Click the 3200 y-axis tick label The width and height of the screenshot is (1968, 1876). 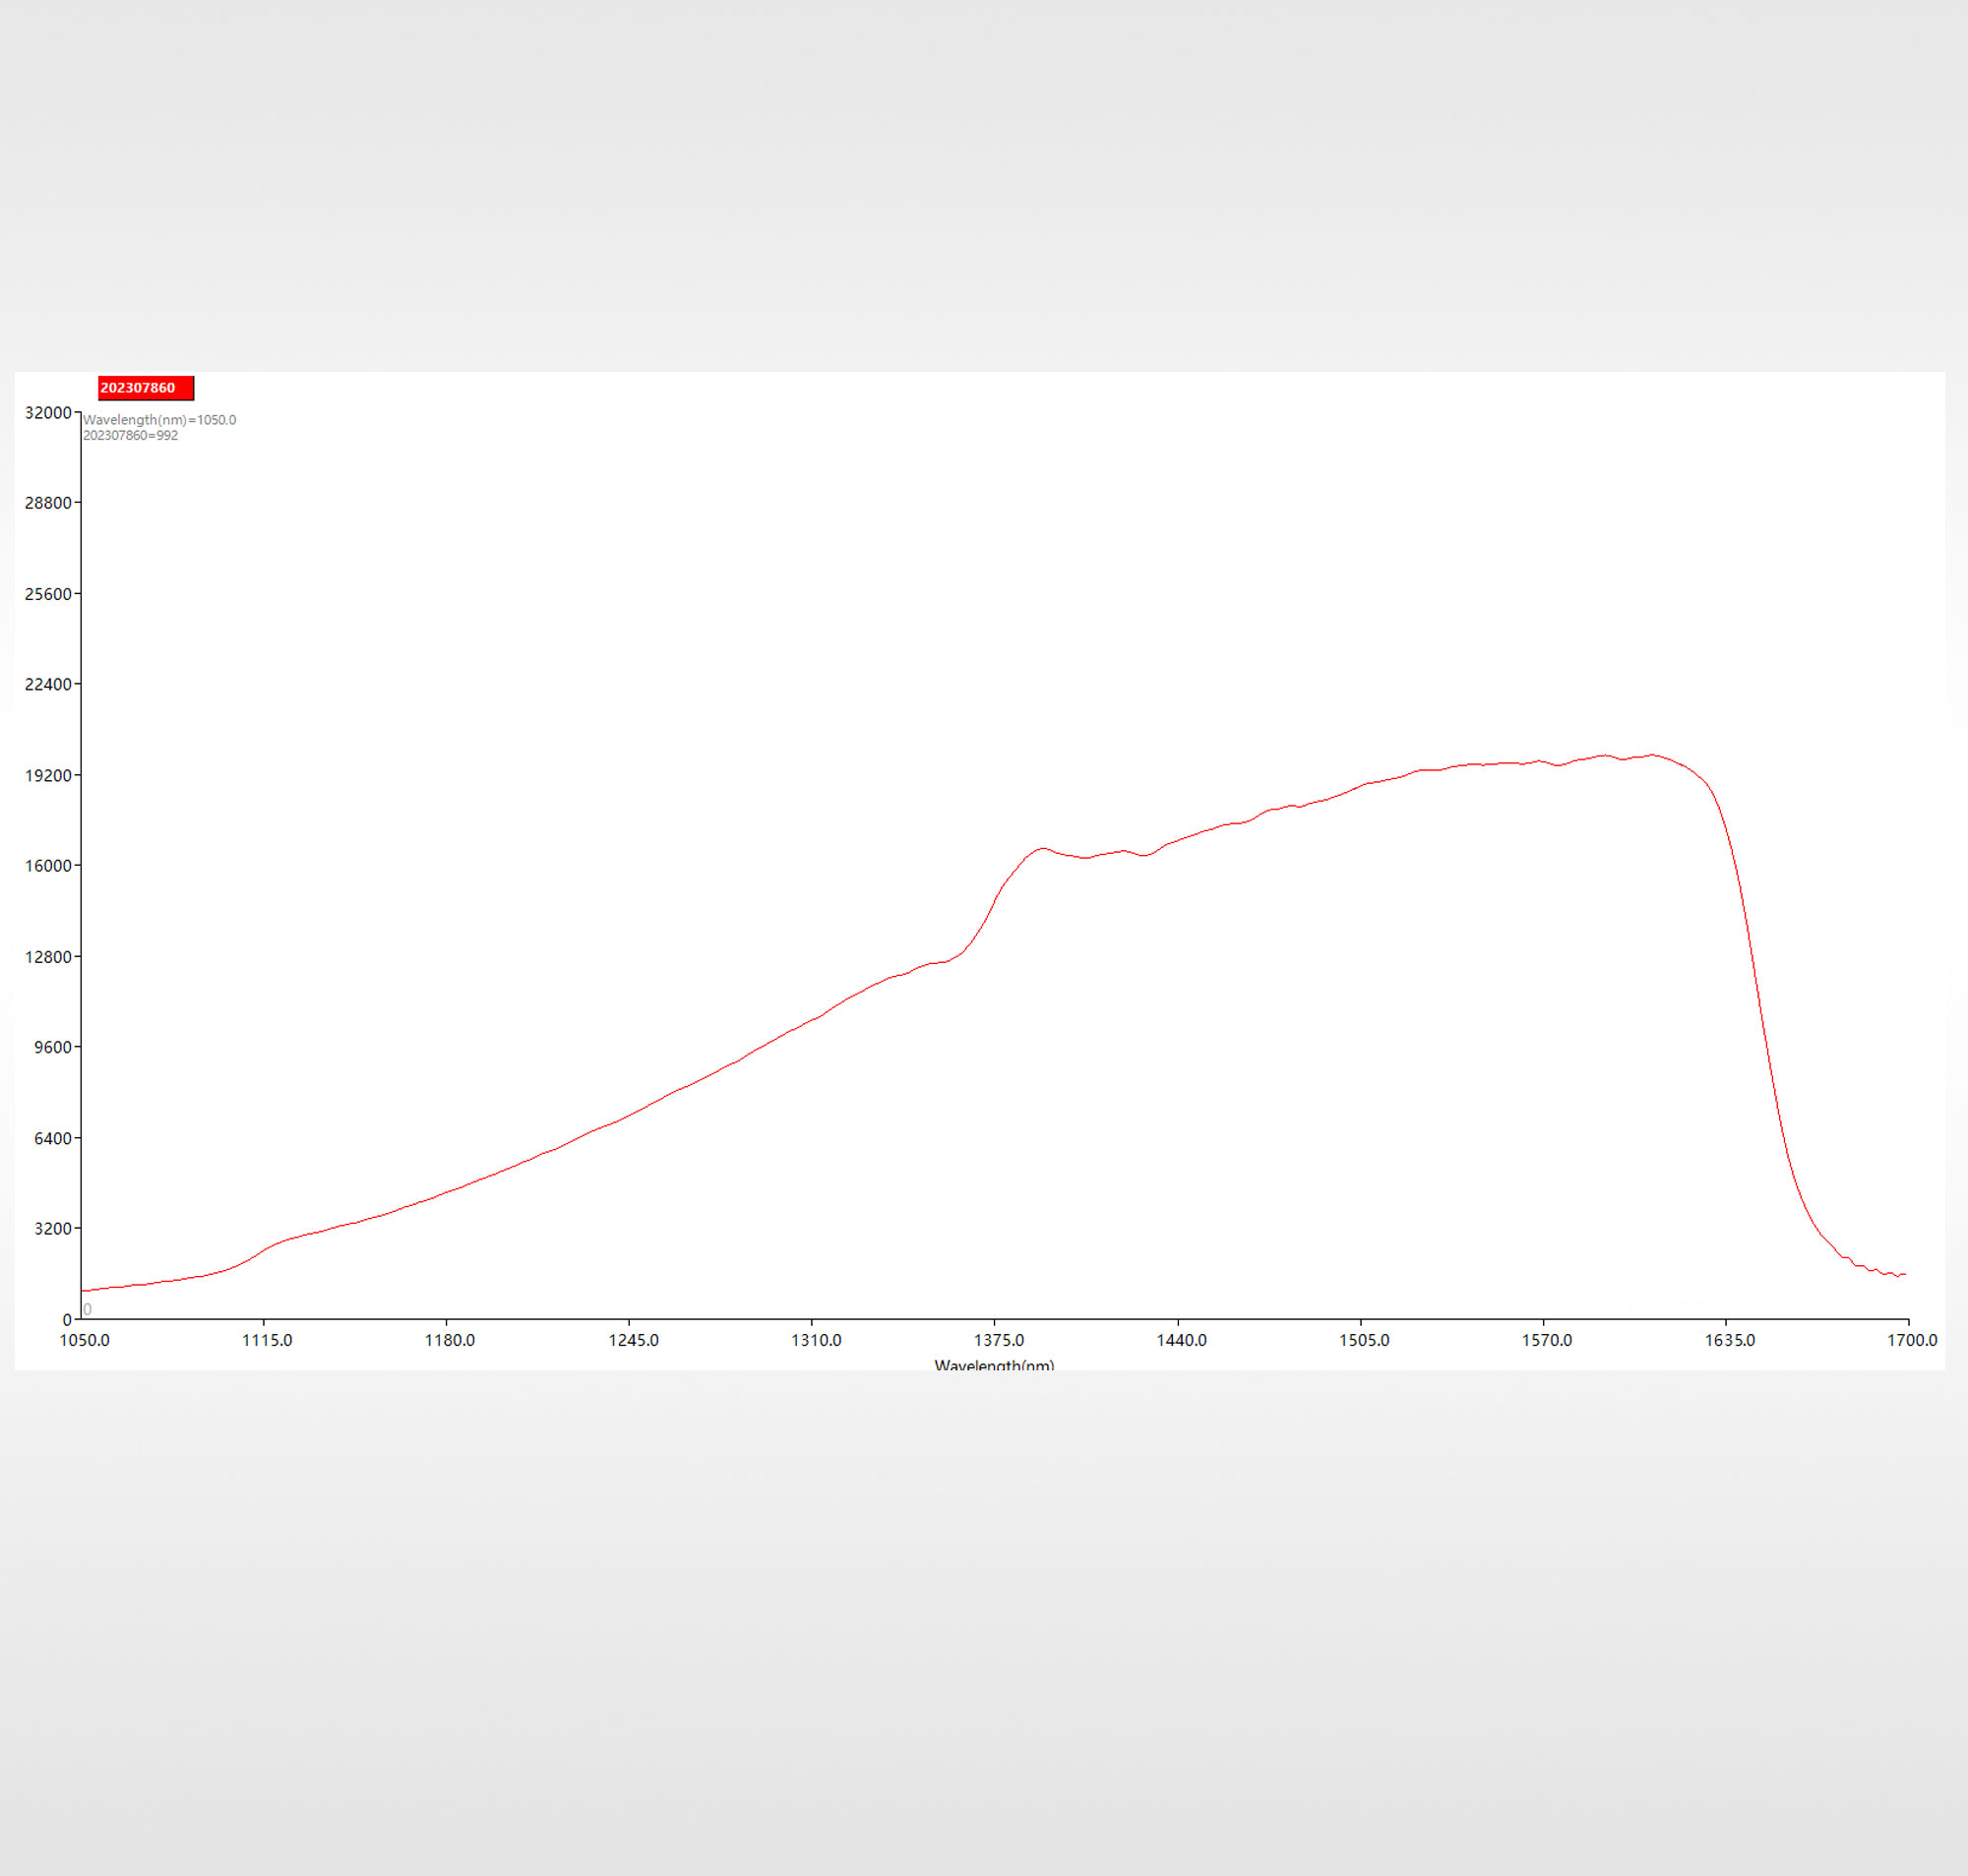pos(52,1229)
